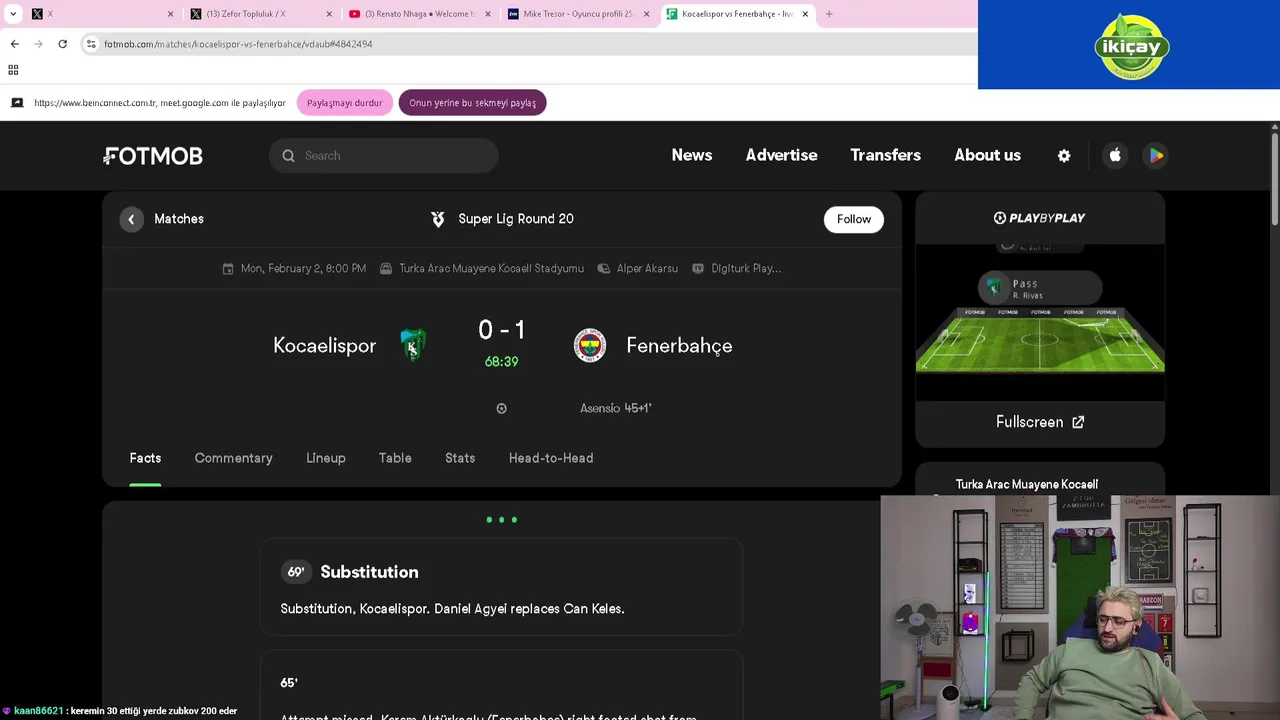Viewport: 1280px width, 720px height.
Task: Click the streamer webcam overlay
Action: point(1080,608)
